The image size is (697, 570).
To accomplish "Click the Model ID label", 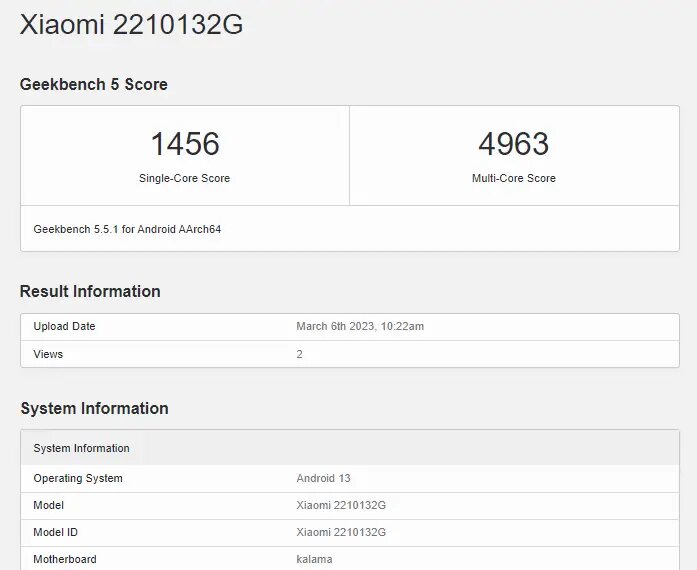I will [56, 533].
